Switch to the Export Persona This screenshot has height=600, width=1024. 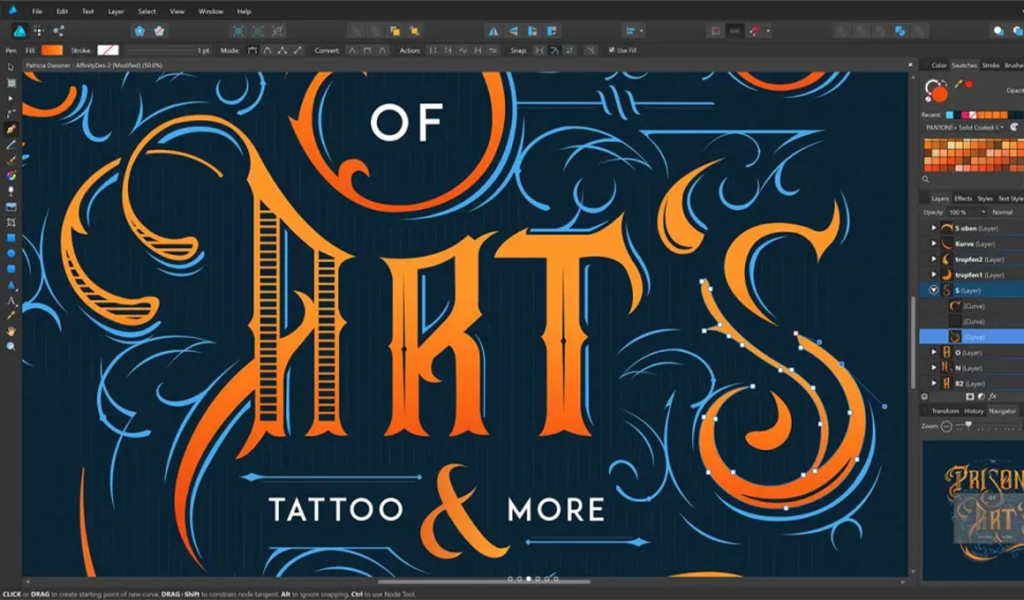coord(58,31)
